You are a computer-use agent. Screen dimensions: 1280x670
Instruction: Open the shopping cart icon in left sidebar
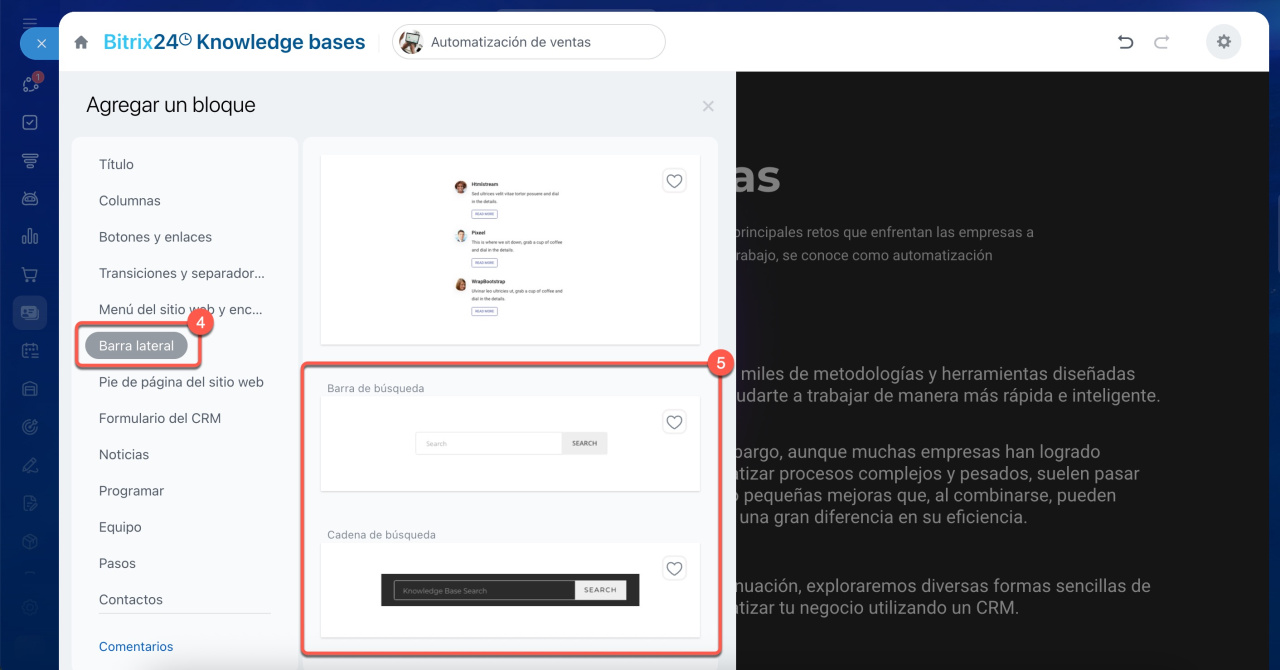30,274
